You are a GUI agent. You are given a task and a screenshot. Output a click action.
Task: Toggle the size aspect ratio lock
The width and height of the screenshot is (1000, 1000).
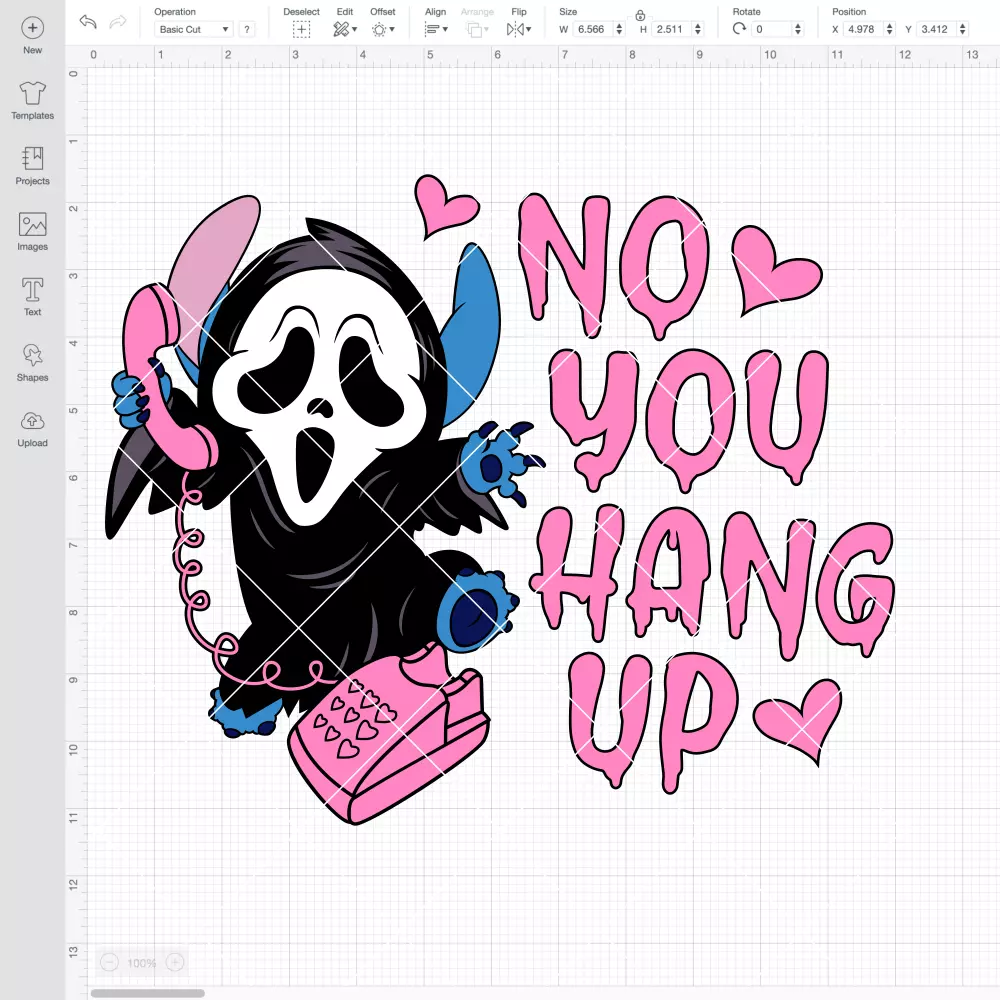click(x=640, y=15)
